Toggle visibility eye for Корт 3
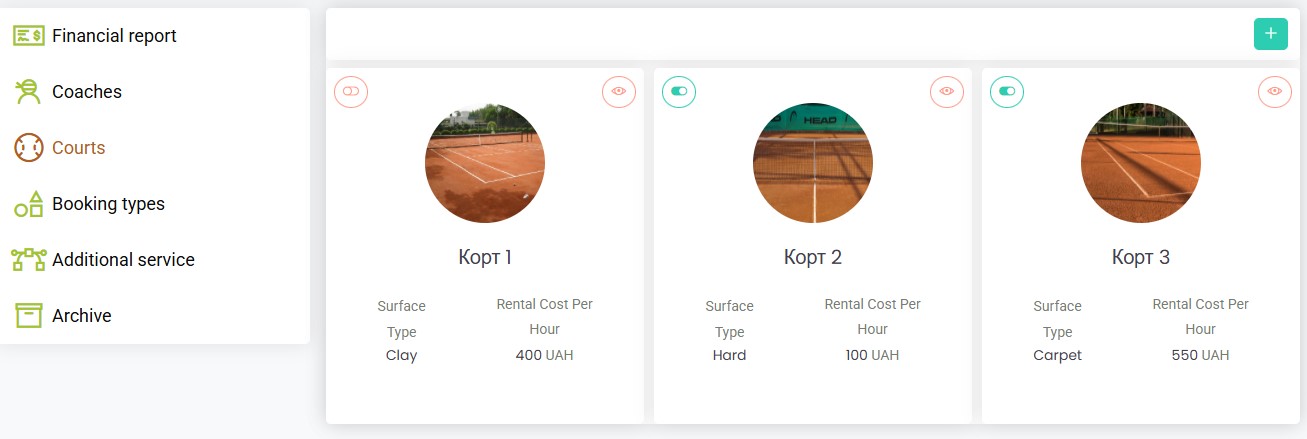This screenshot has height=439, width=1307. (1275, 91)
